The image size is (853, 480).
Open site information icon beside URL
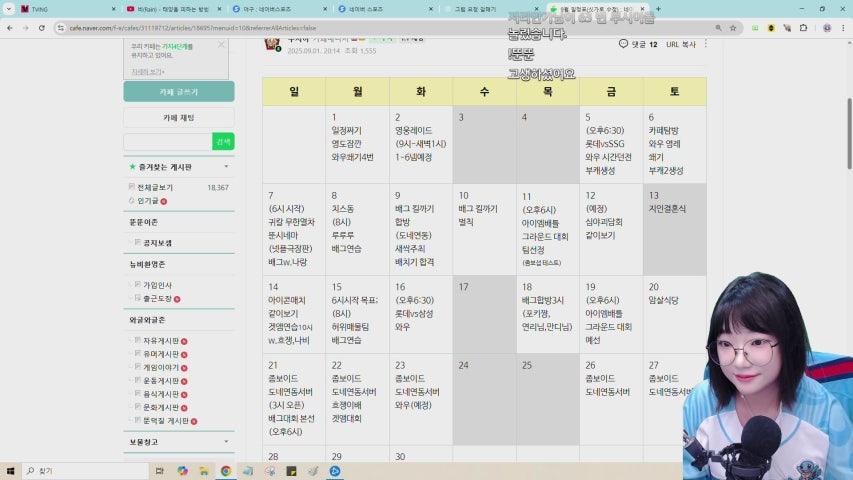click(60, 28)
